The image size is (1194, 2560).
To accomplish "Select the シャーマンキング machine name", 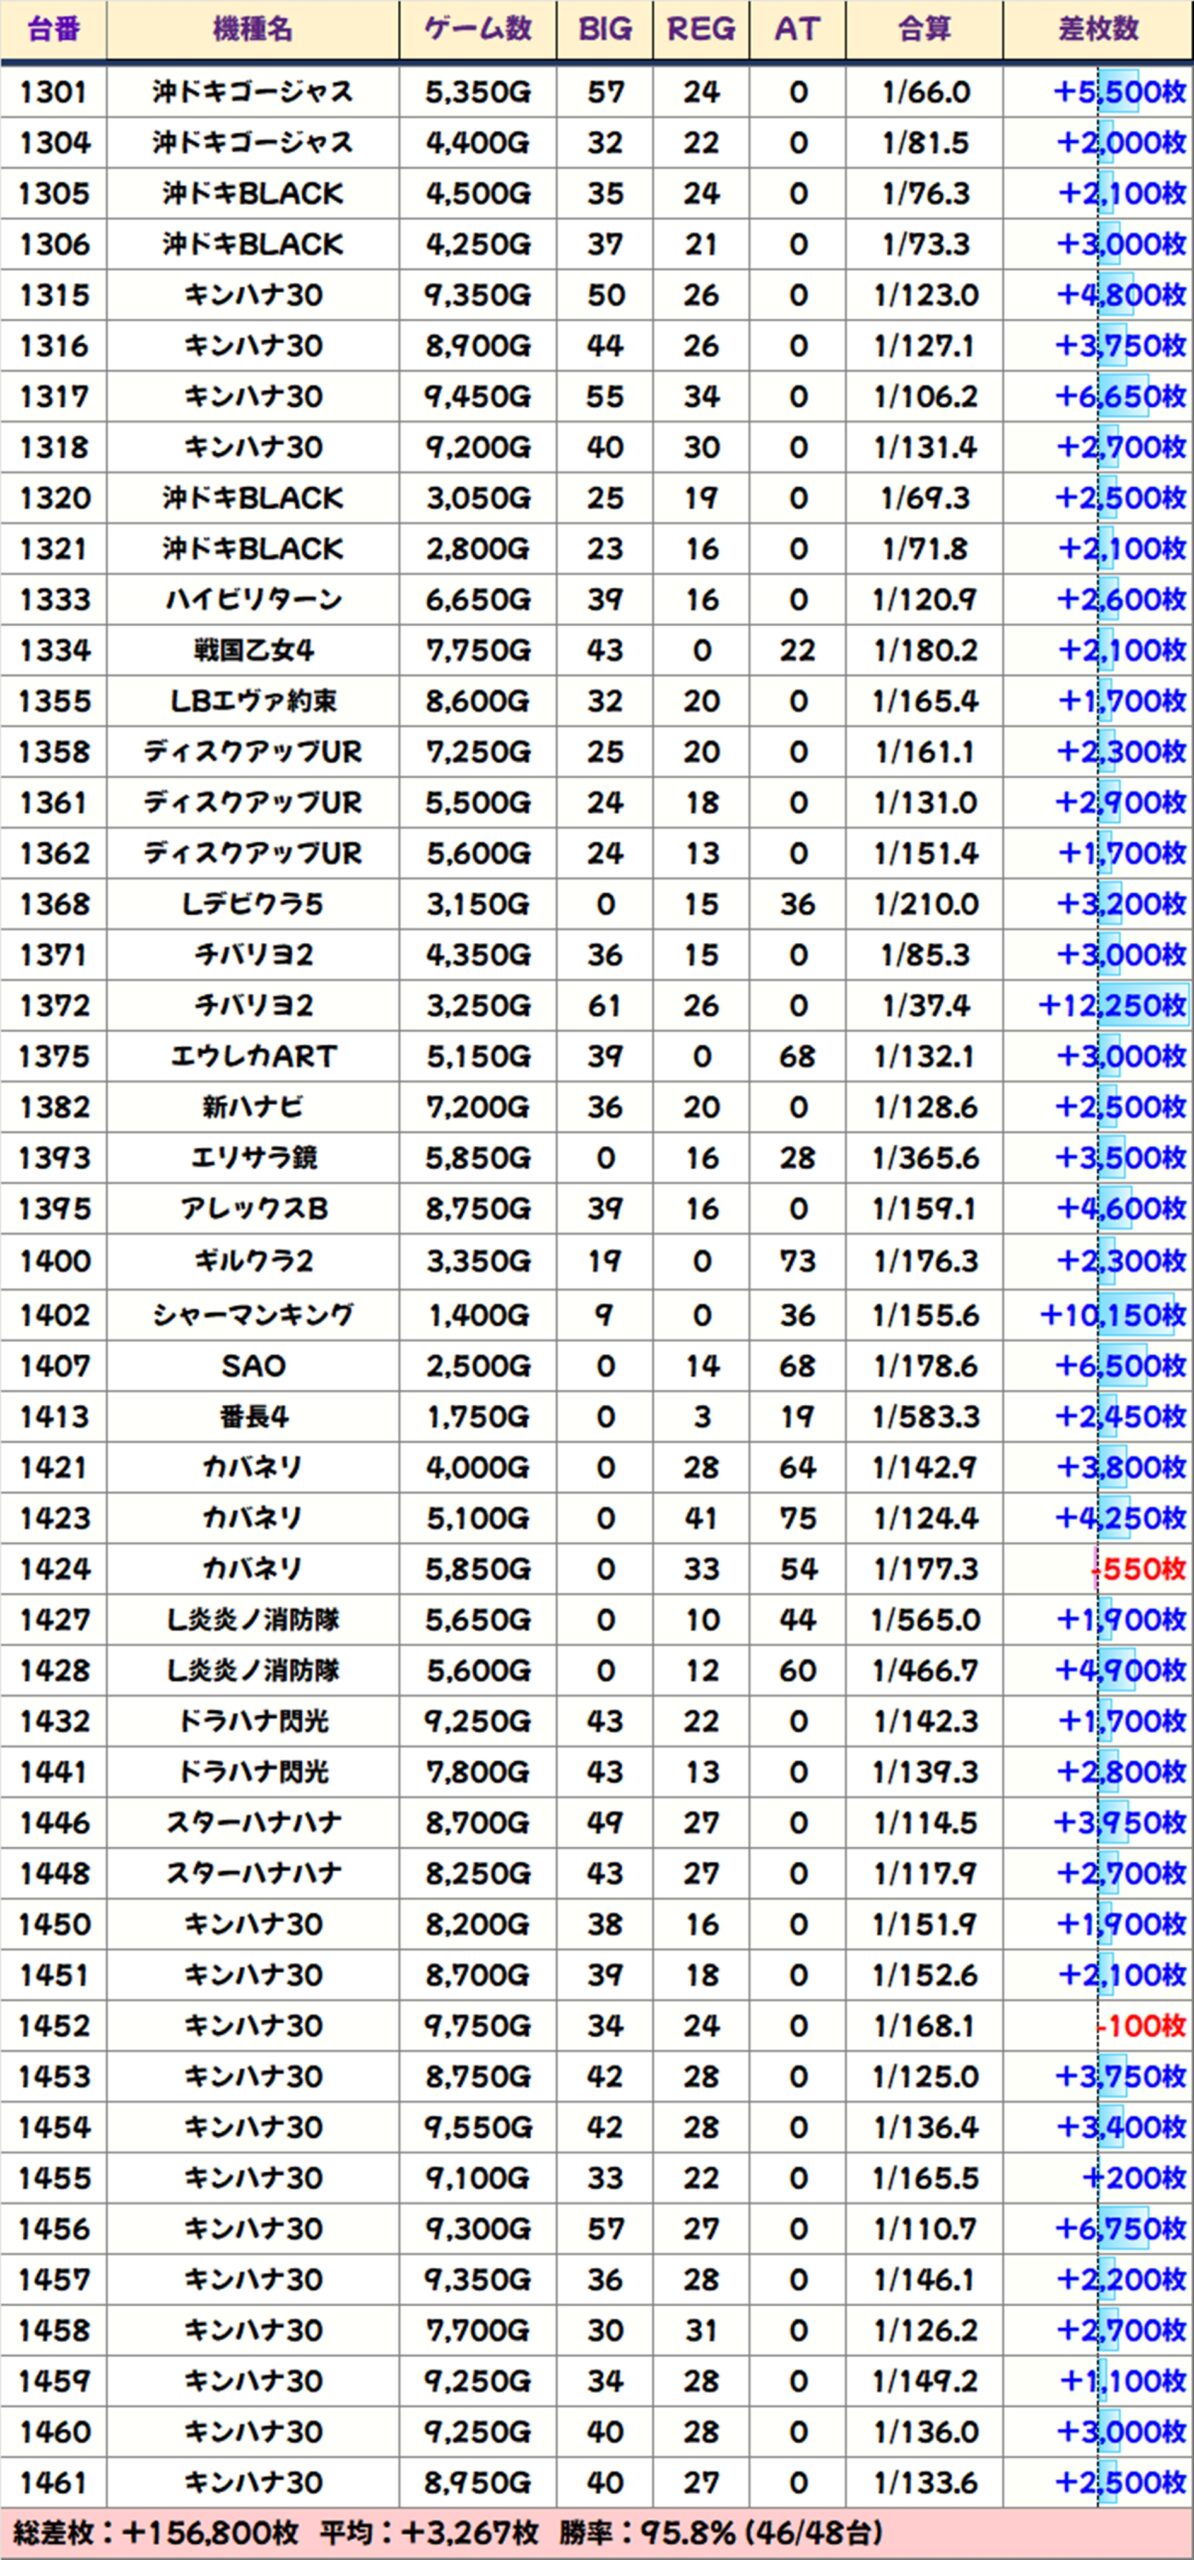I will (x=252, y=1315).
